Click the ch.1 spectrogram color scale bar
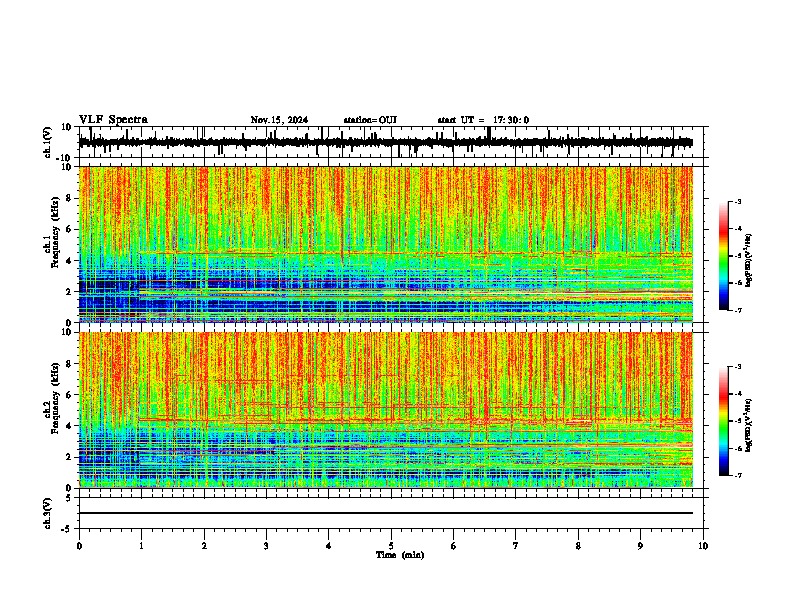Image resolution: width=792 pixels, height=612 pixels. [x=724, y=256]
